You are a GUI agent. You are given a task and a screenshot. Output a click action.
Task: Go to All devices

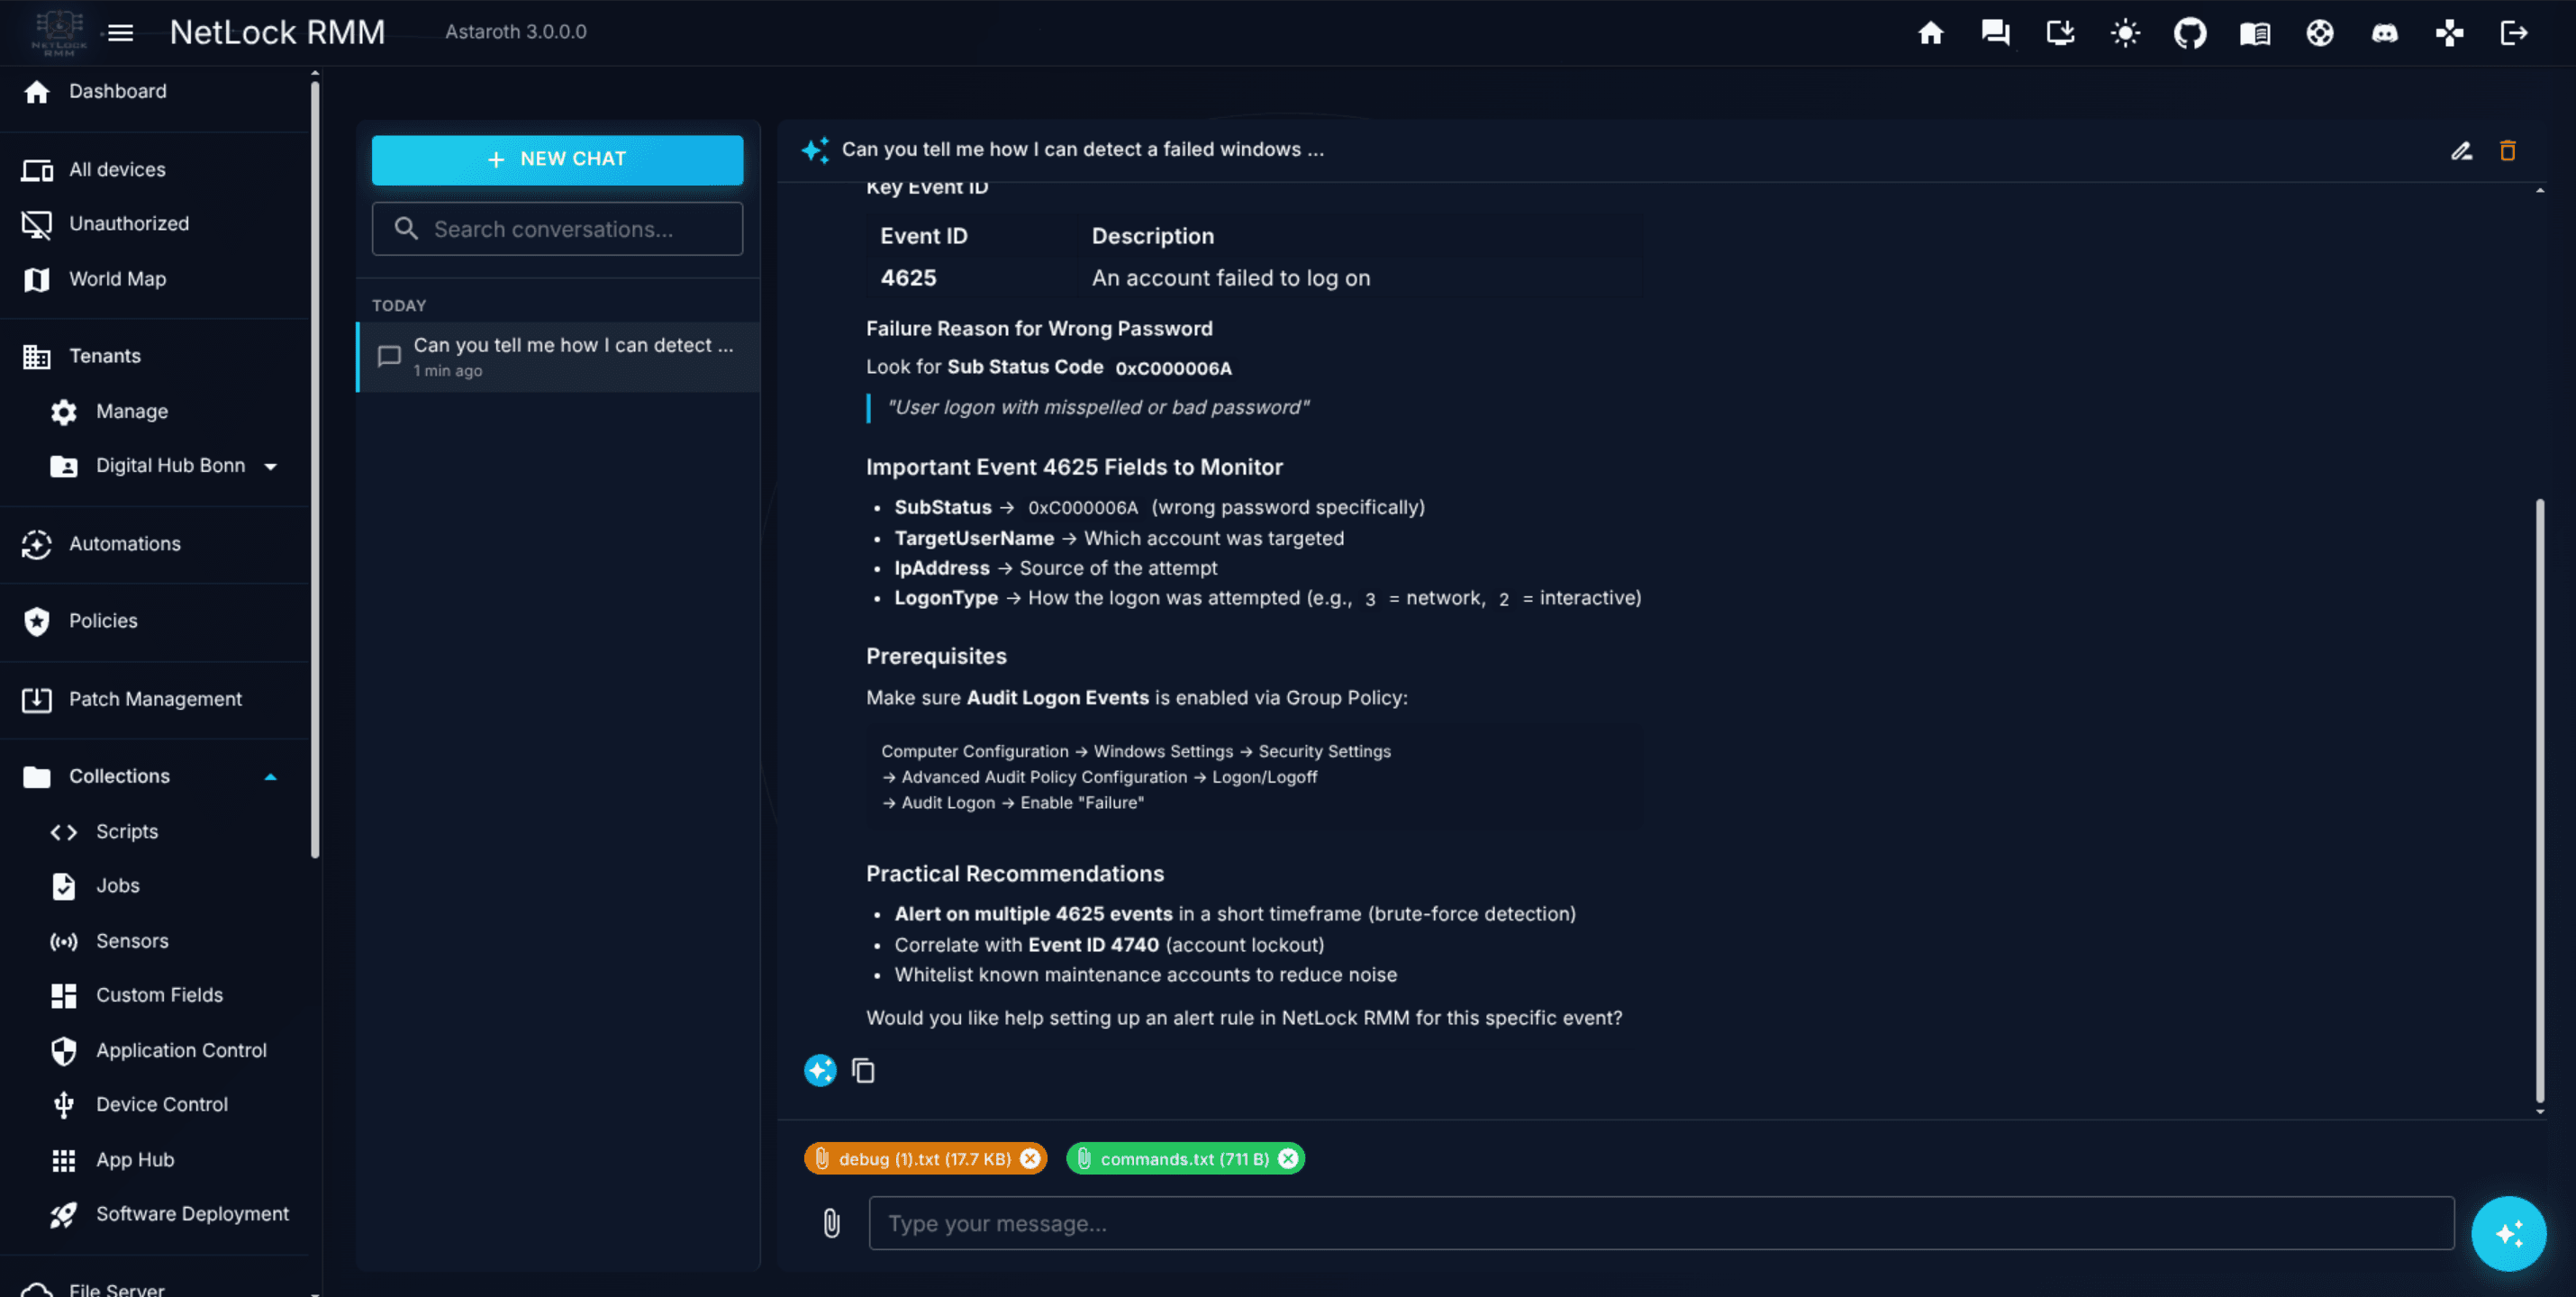point(117,169)
